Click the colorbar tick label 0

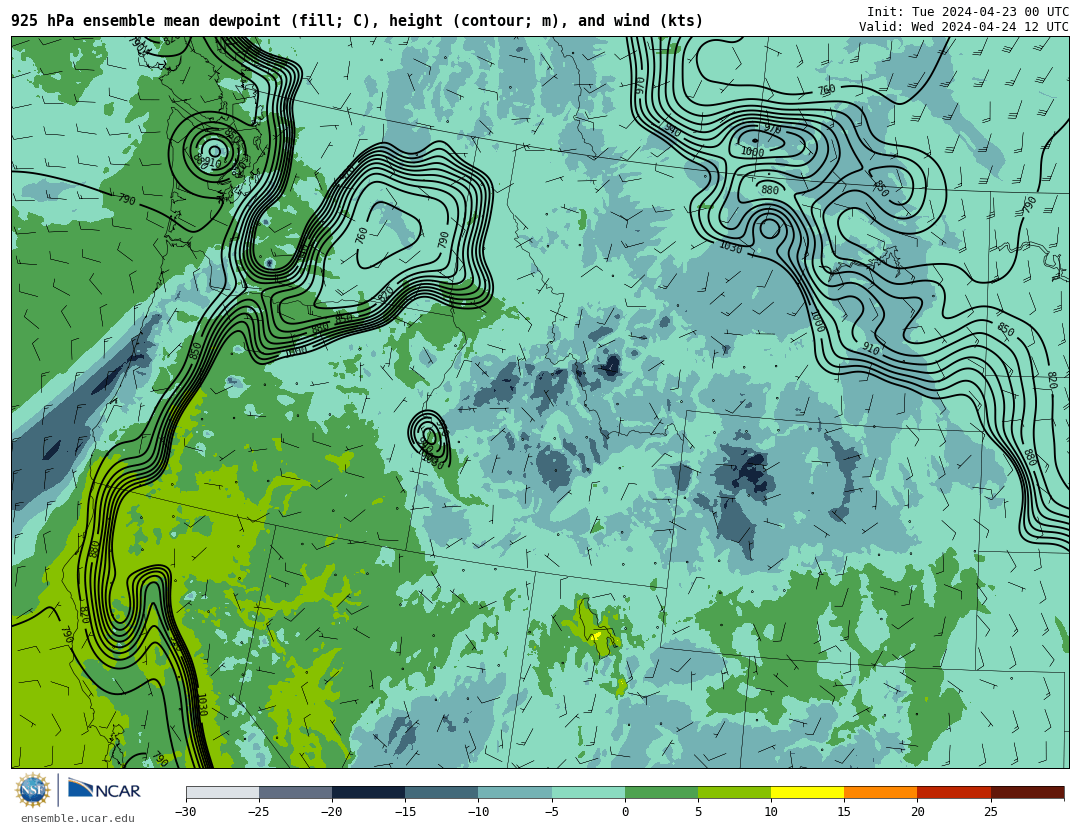click(625, 812)
